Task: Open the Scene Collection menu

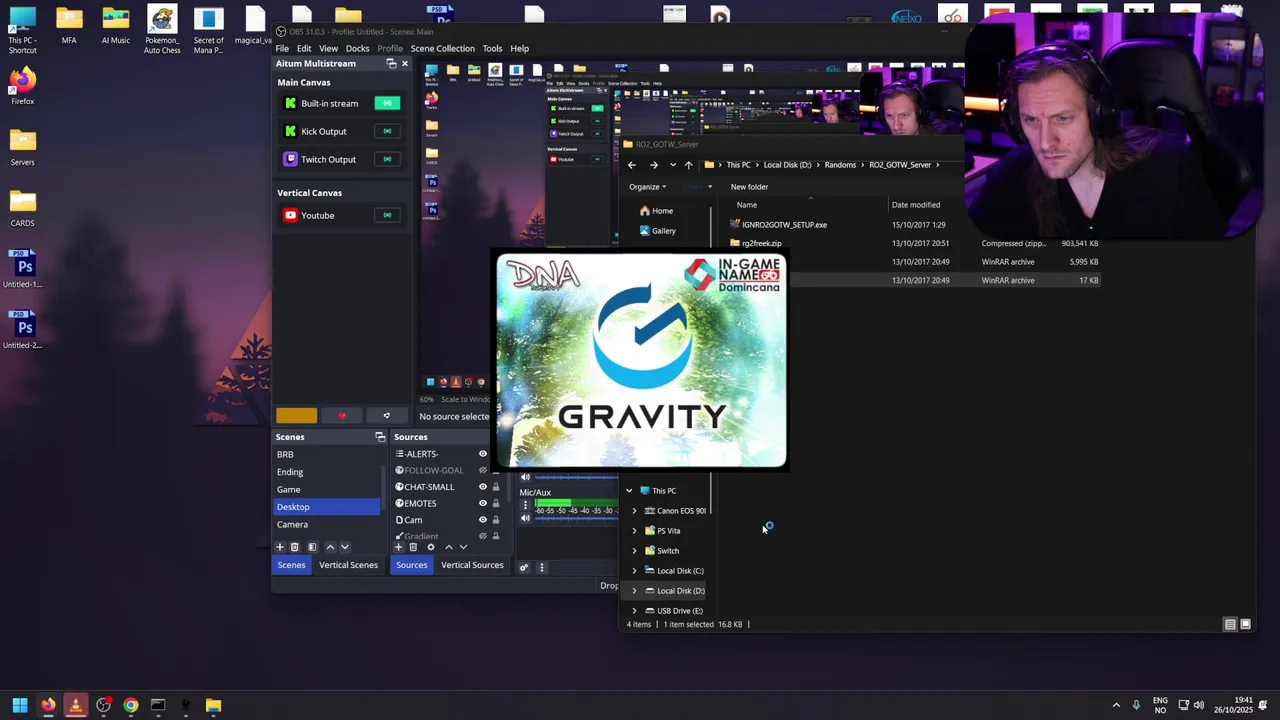Action: (442, 48)
